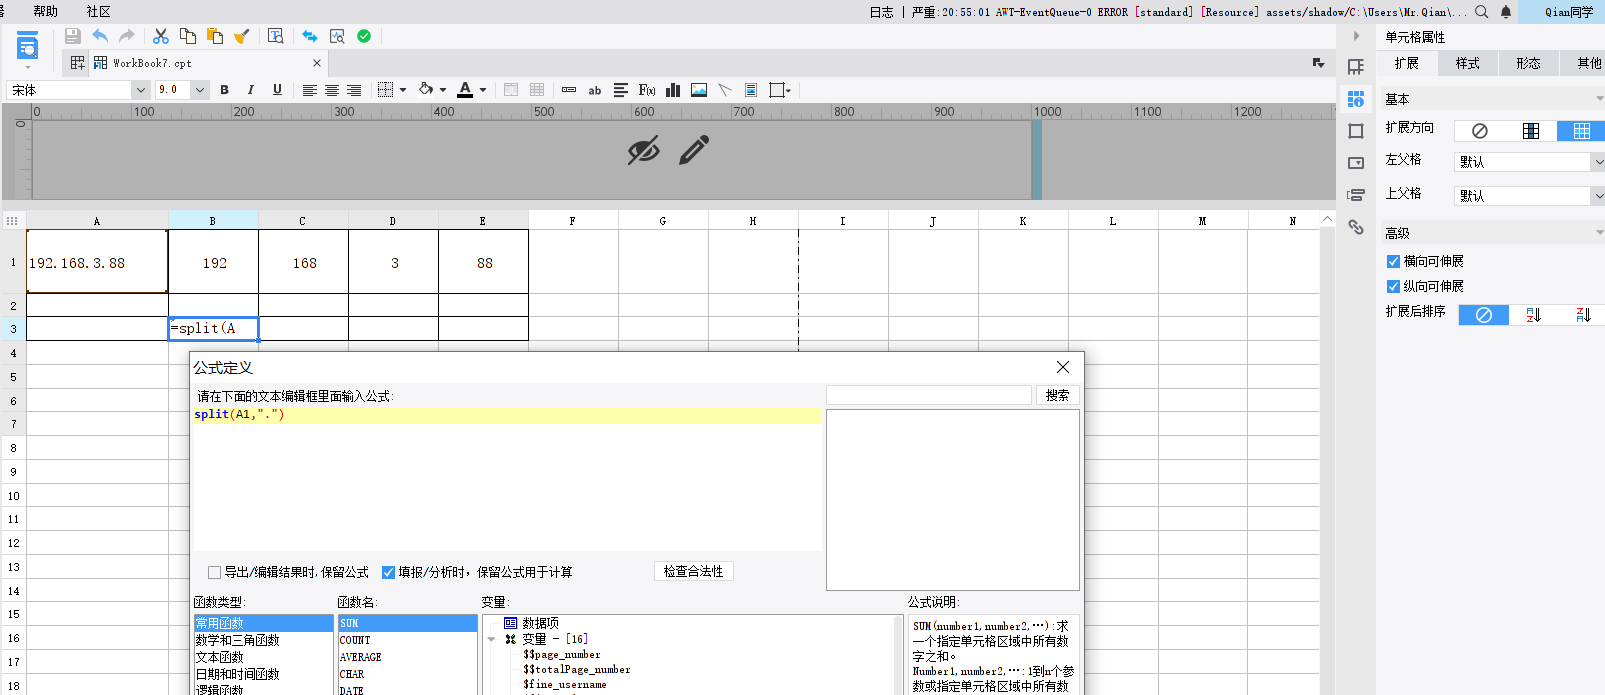Toggle Bold formatting button
Screen dimensions: 1605x695
[224, 90]
